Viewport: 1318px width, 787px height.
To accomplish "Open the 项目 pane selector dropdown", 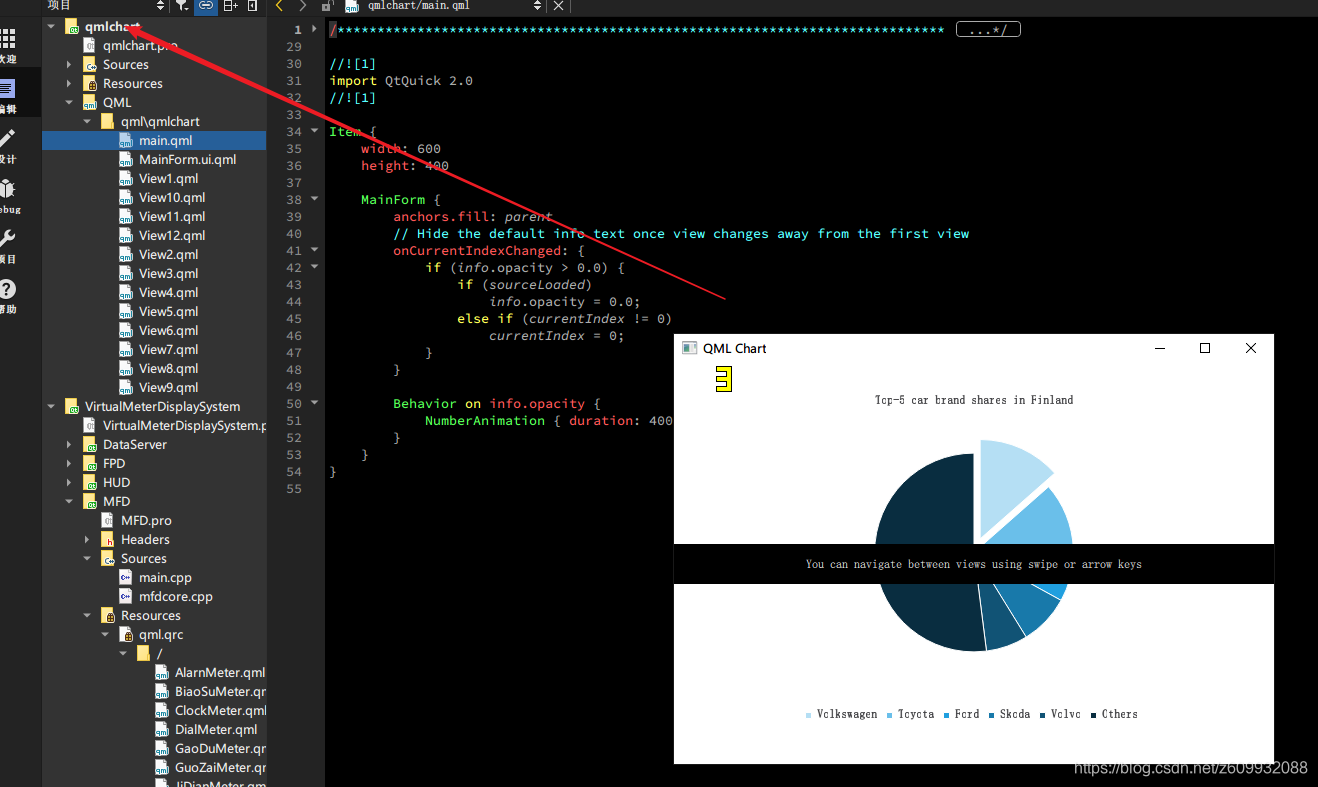I will (160, 7).
